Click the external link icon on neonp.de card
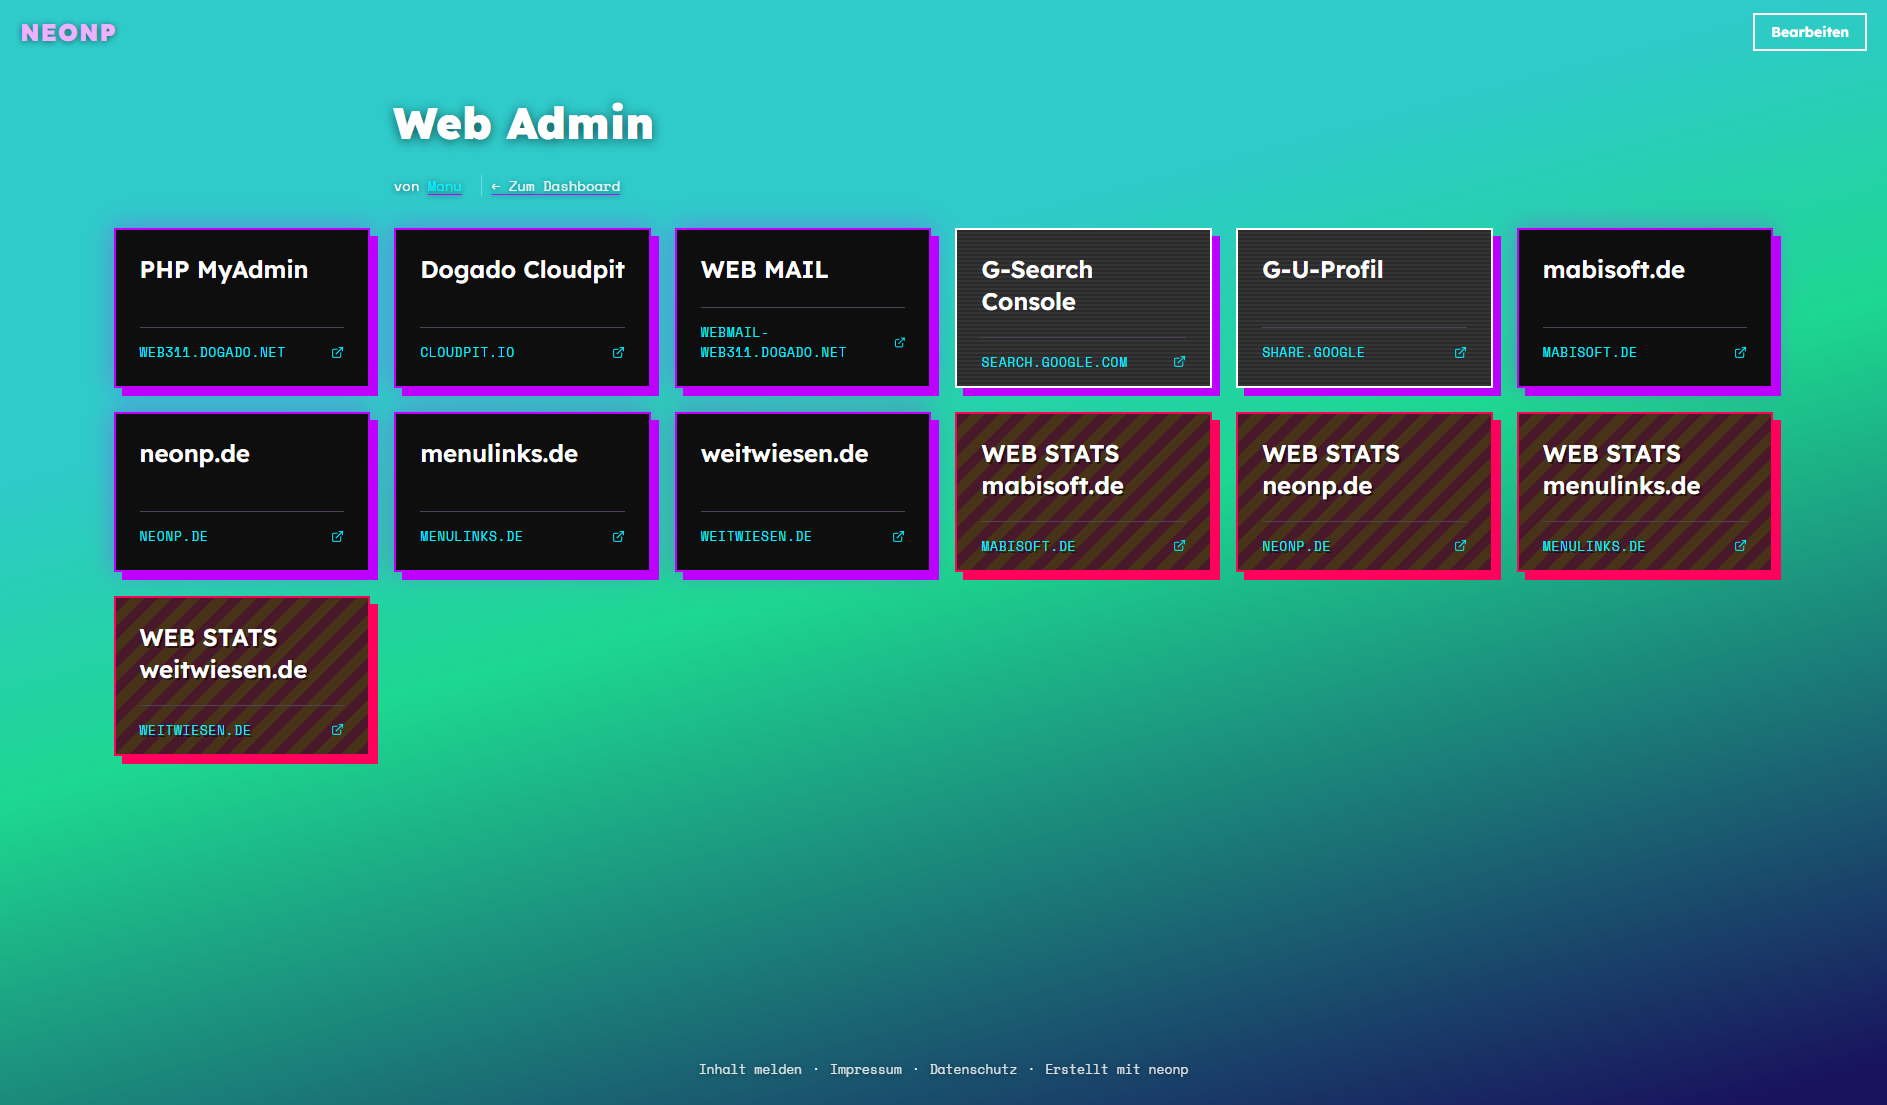1887x1105 pixels. pos(337,537)
